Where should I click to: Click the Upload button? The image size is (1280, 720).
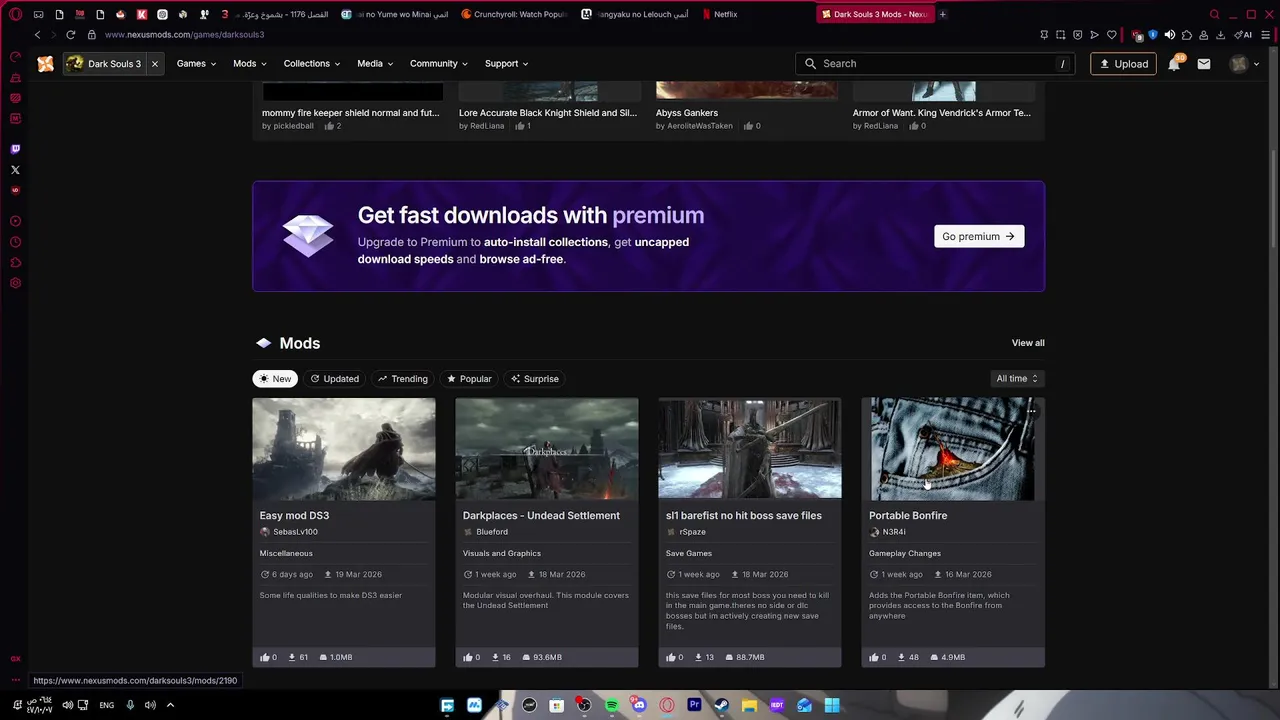pos(1124,64)
